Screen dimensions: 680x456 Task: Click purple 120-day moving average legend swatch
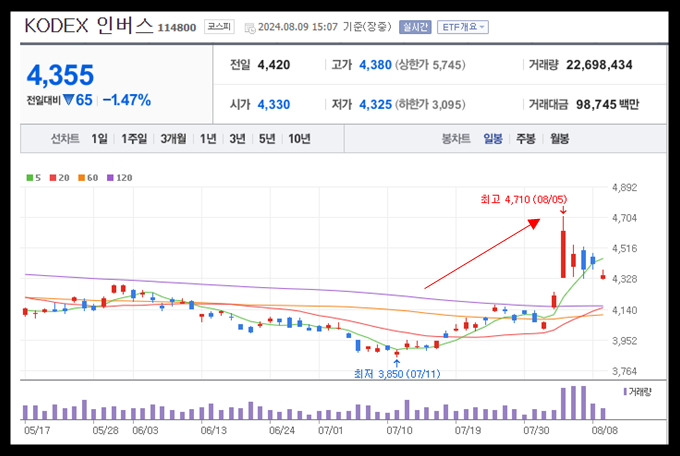tap(110, 177)
